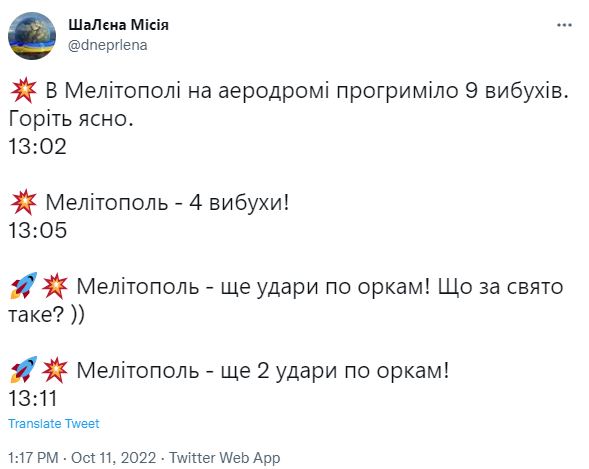The image size is (589, 469).
Task: Click the explosion emoji before 'В Мелітополі'
Action: [23, 90]
